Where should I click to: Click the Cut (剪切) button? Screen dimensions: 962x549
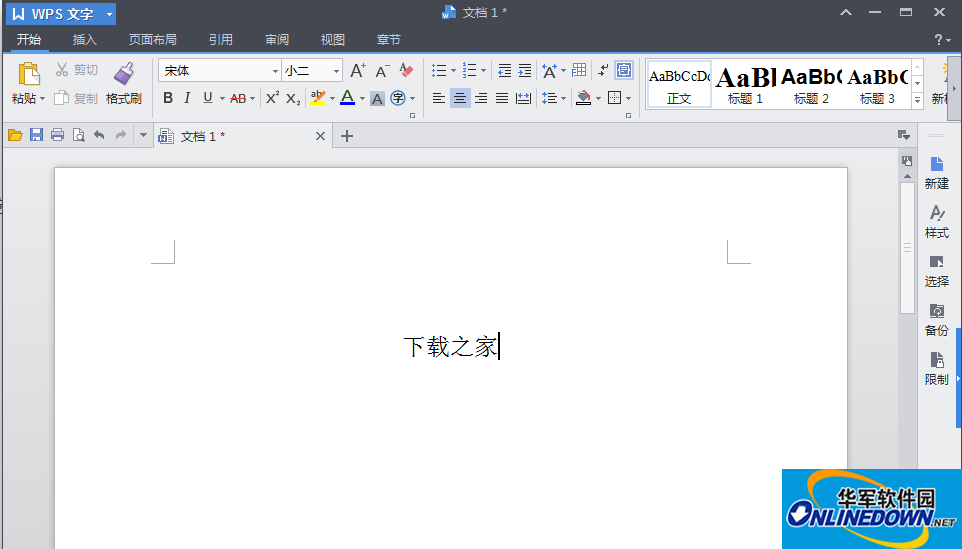point(77,70)
